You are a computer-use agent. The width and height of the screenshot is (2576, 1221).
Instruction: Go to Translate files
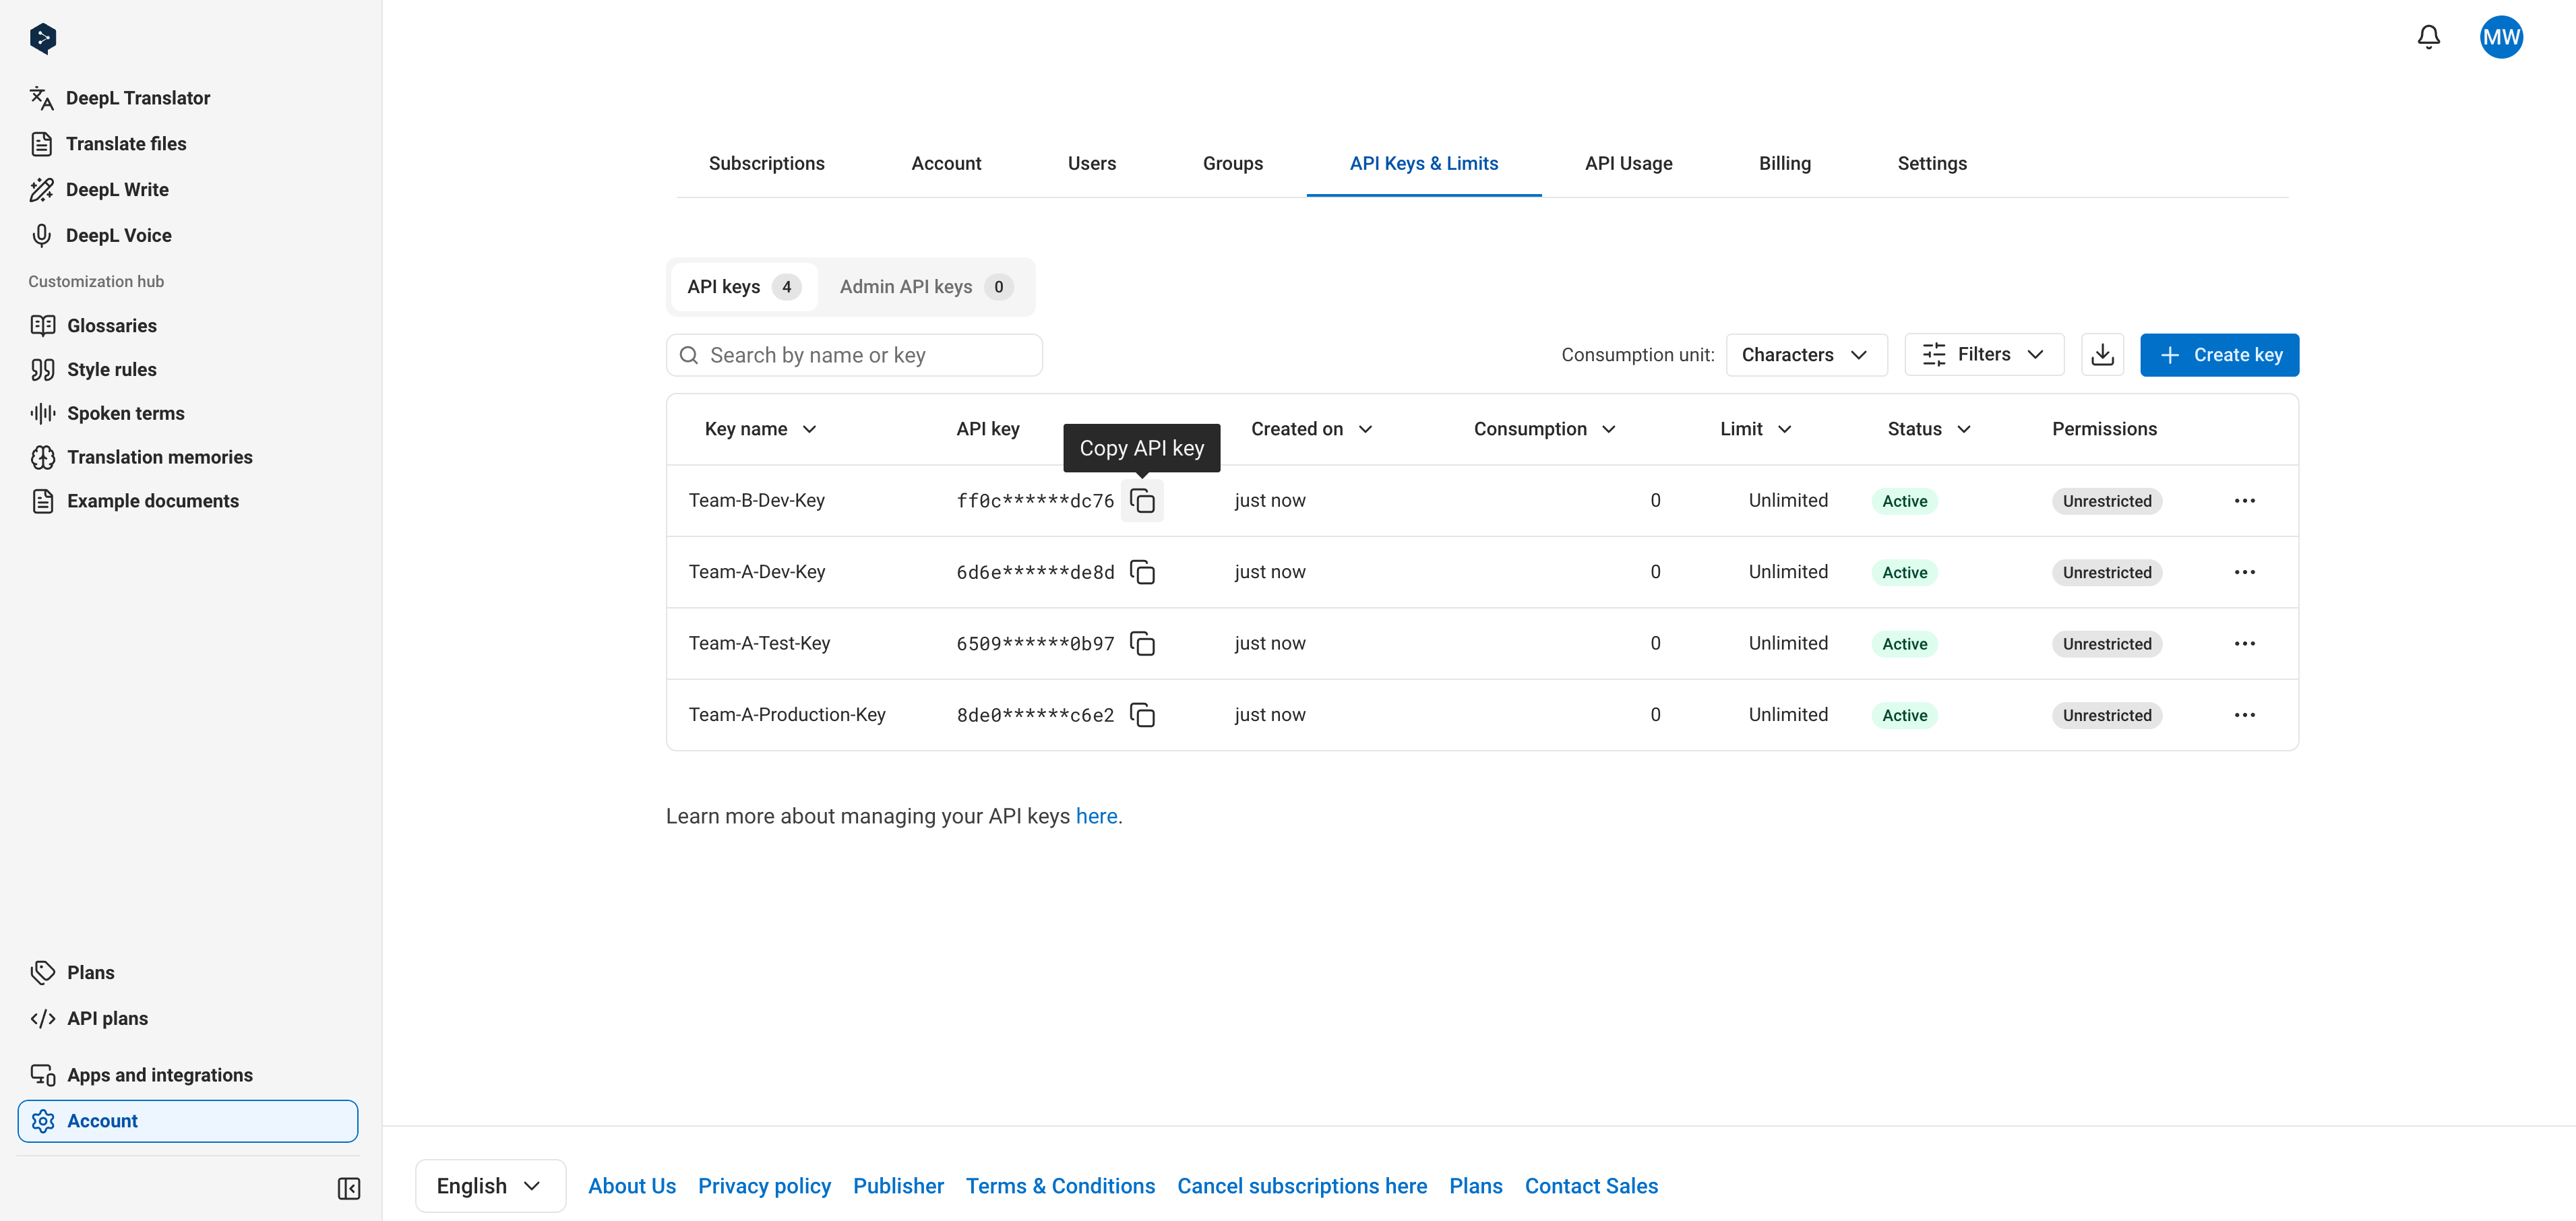108,144
